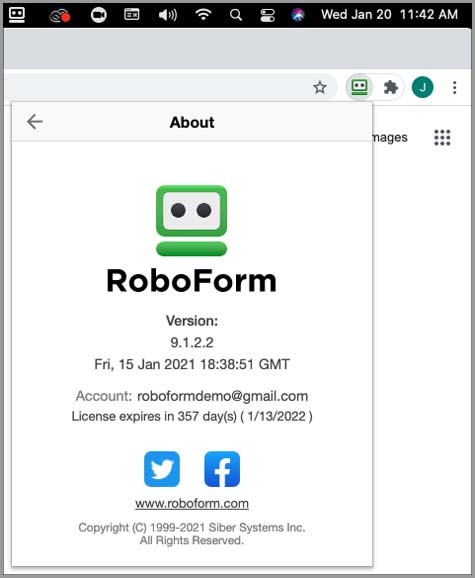Launch Siri from the menu bar

click(x=298, y=15)
